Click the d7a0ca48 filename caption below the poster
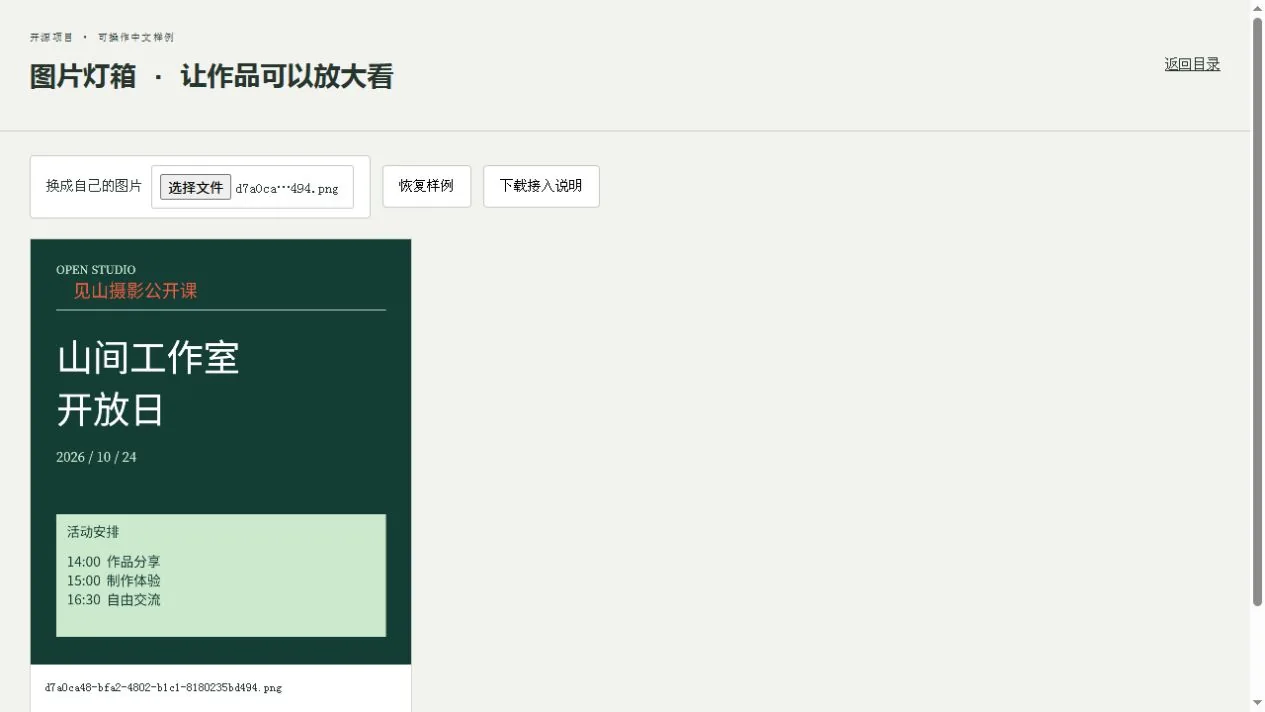Viewport: 1265px width, 712px height. 163,688
